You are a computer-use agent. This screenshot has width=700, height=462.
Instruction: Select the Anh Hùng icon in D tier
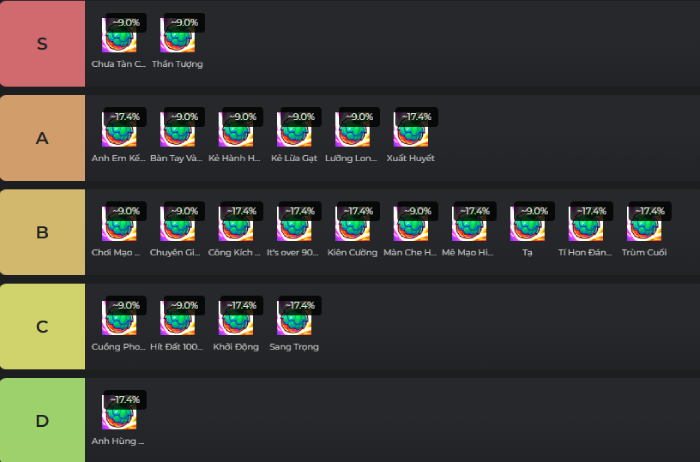tap(119, 414)
